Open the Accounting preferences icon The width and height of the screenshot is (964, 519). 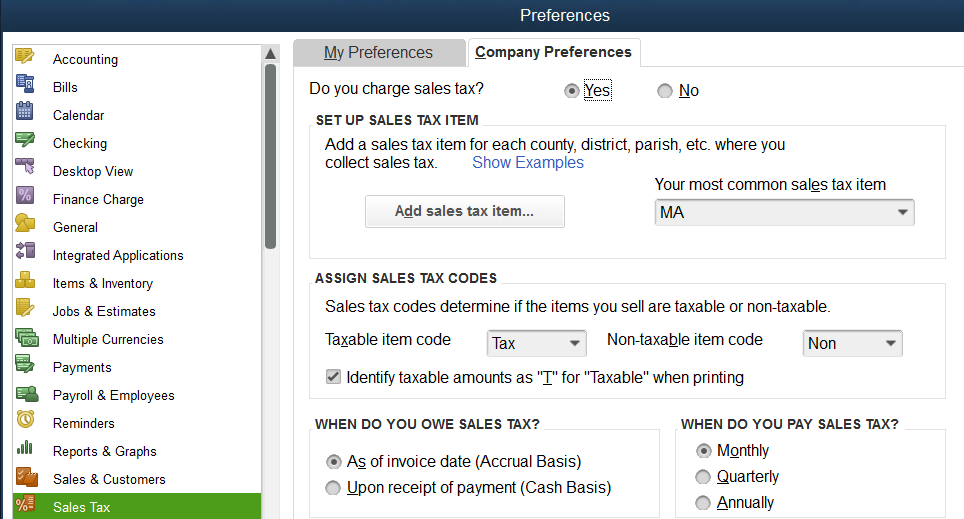click(x=25, y=57)
